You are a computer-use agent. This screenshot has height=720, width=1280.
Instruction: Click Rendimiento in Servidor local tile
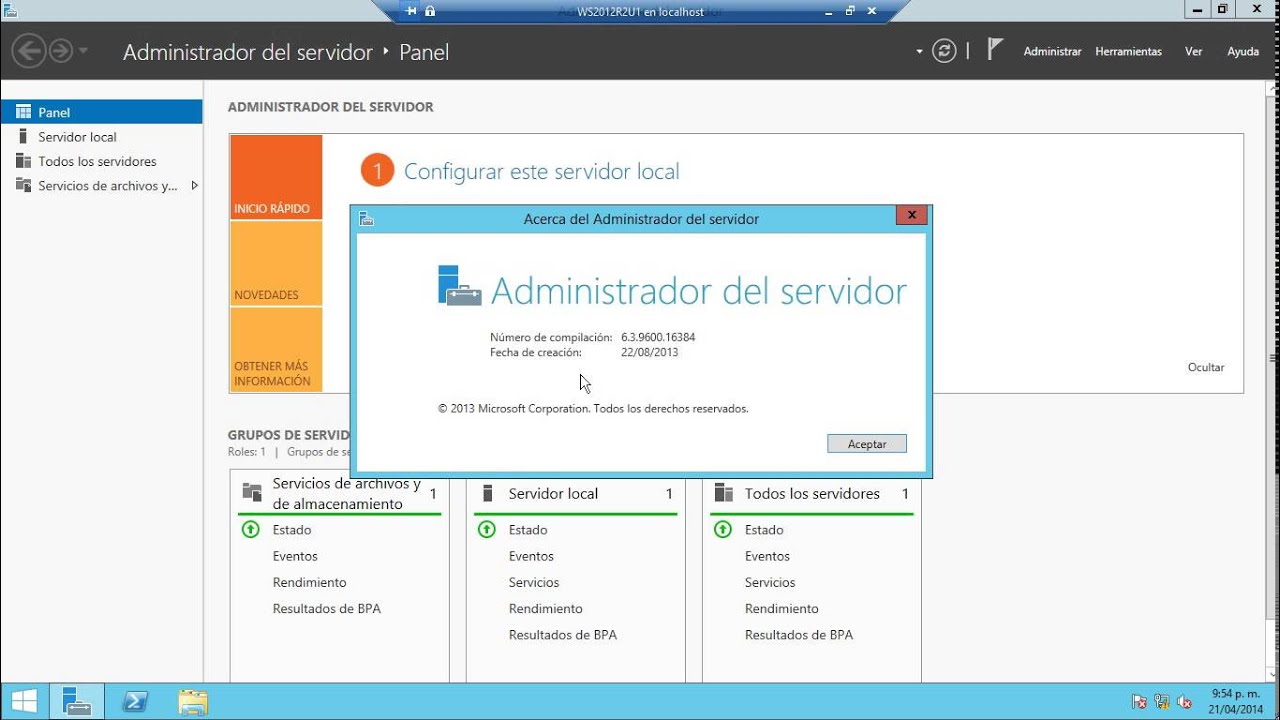coord(546,608)
